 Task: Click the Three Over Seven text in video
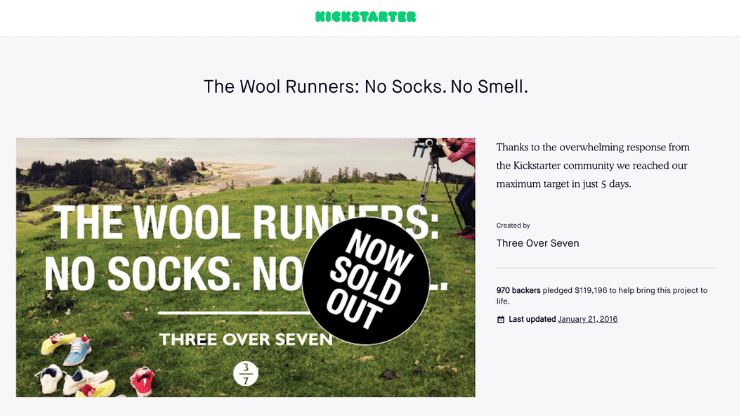(245, 339)
